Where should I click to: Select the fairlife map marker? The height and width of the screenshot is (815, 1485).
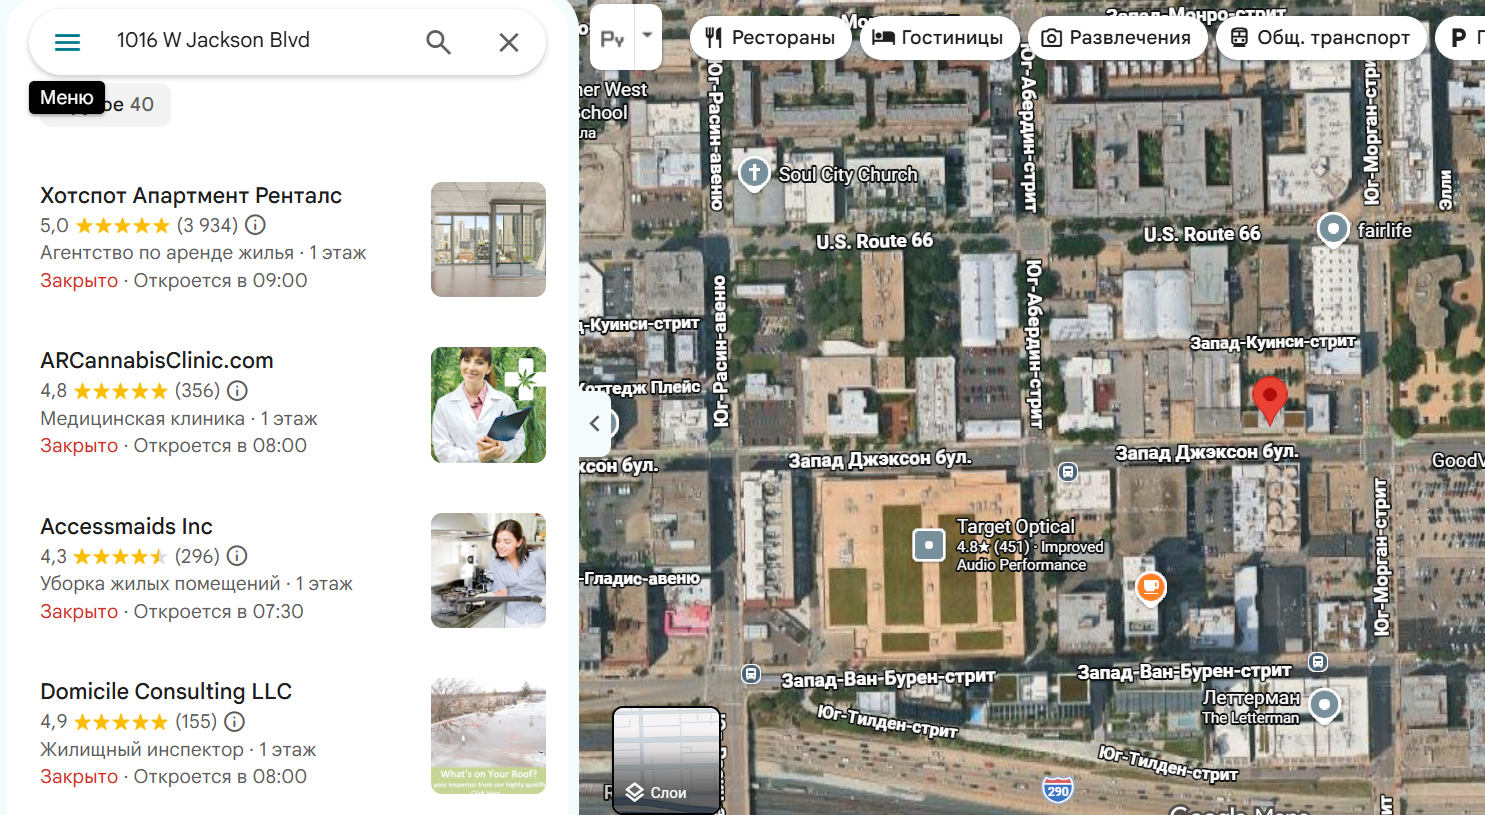coord(1333,229)
